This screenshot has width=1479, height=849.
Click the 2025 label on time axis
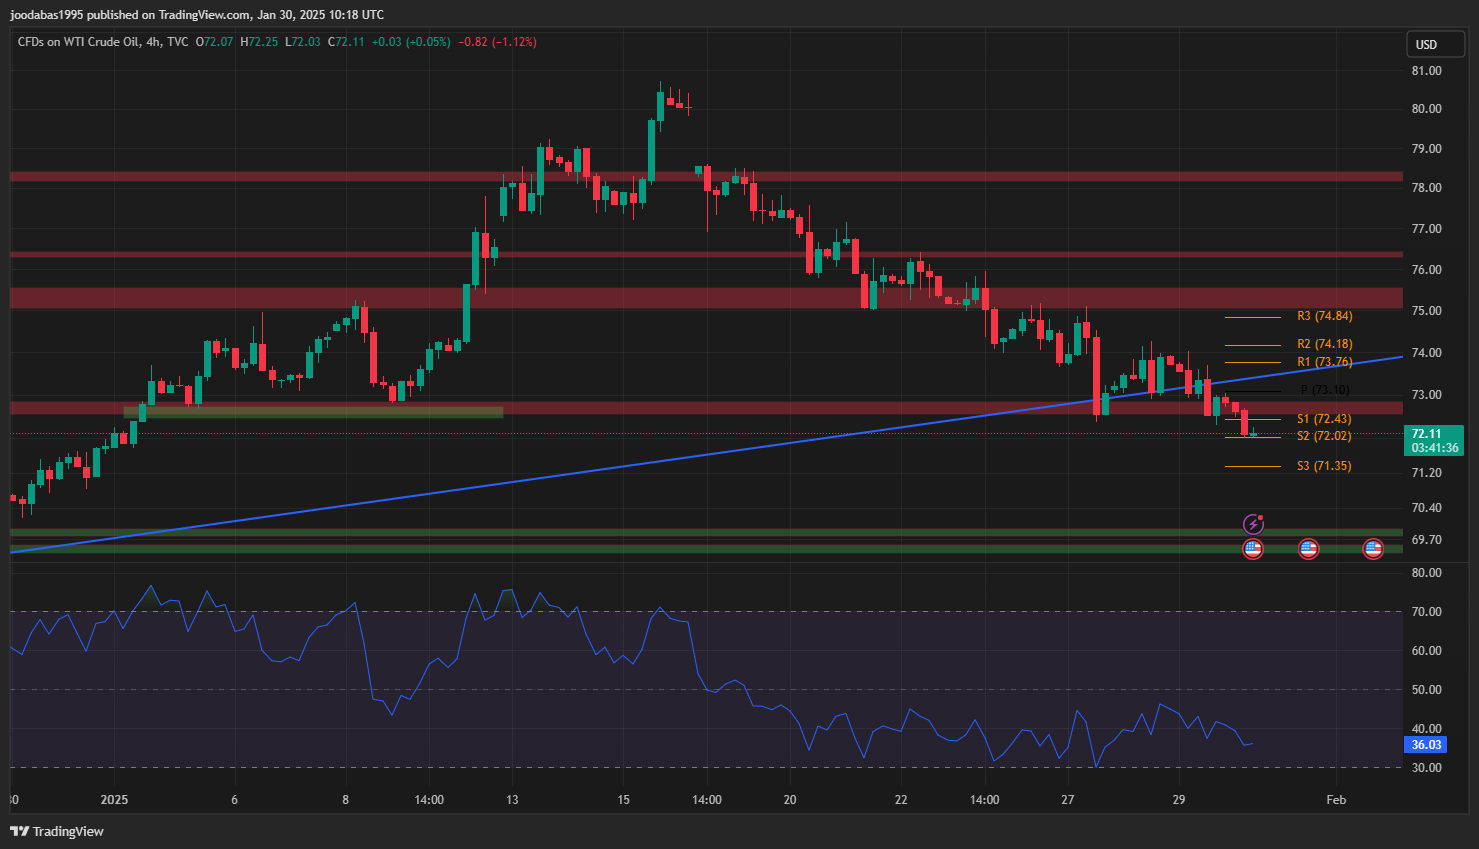click(115, 800)
